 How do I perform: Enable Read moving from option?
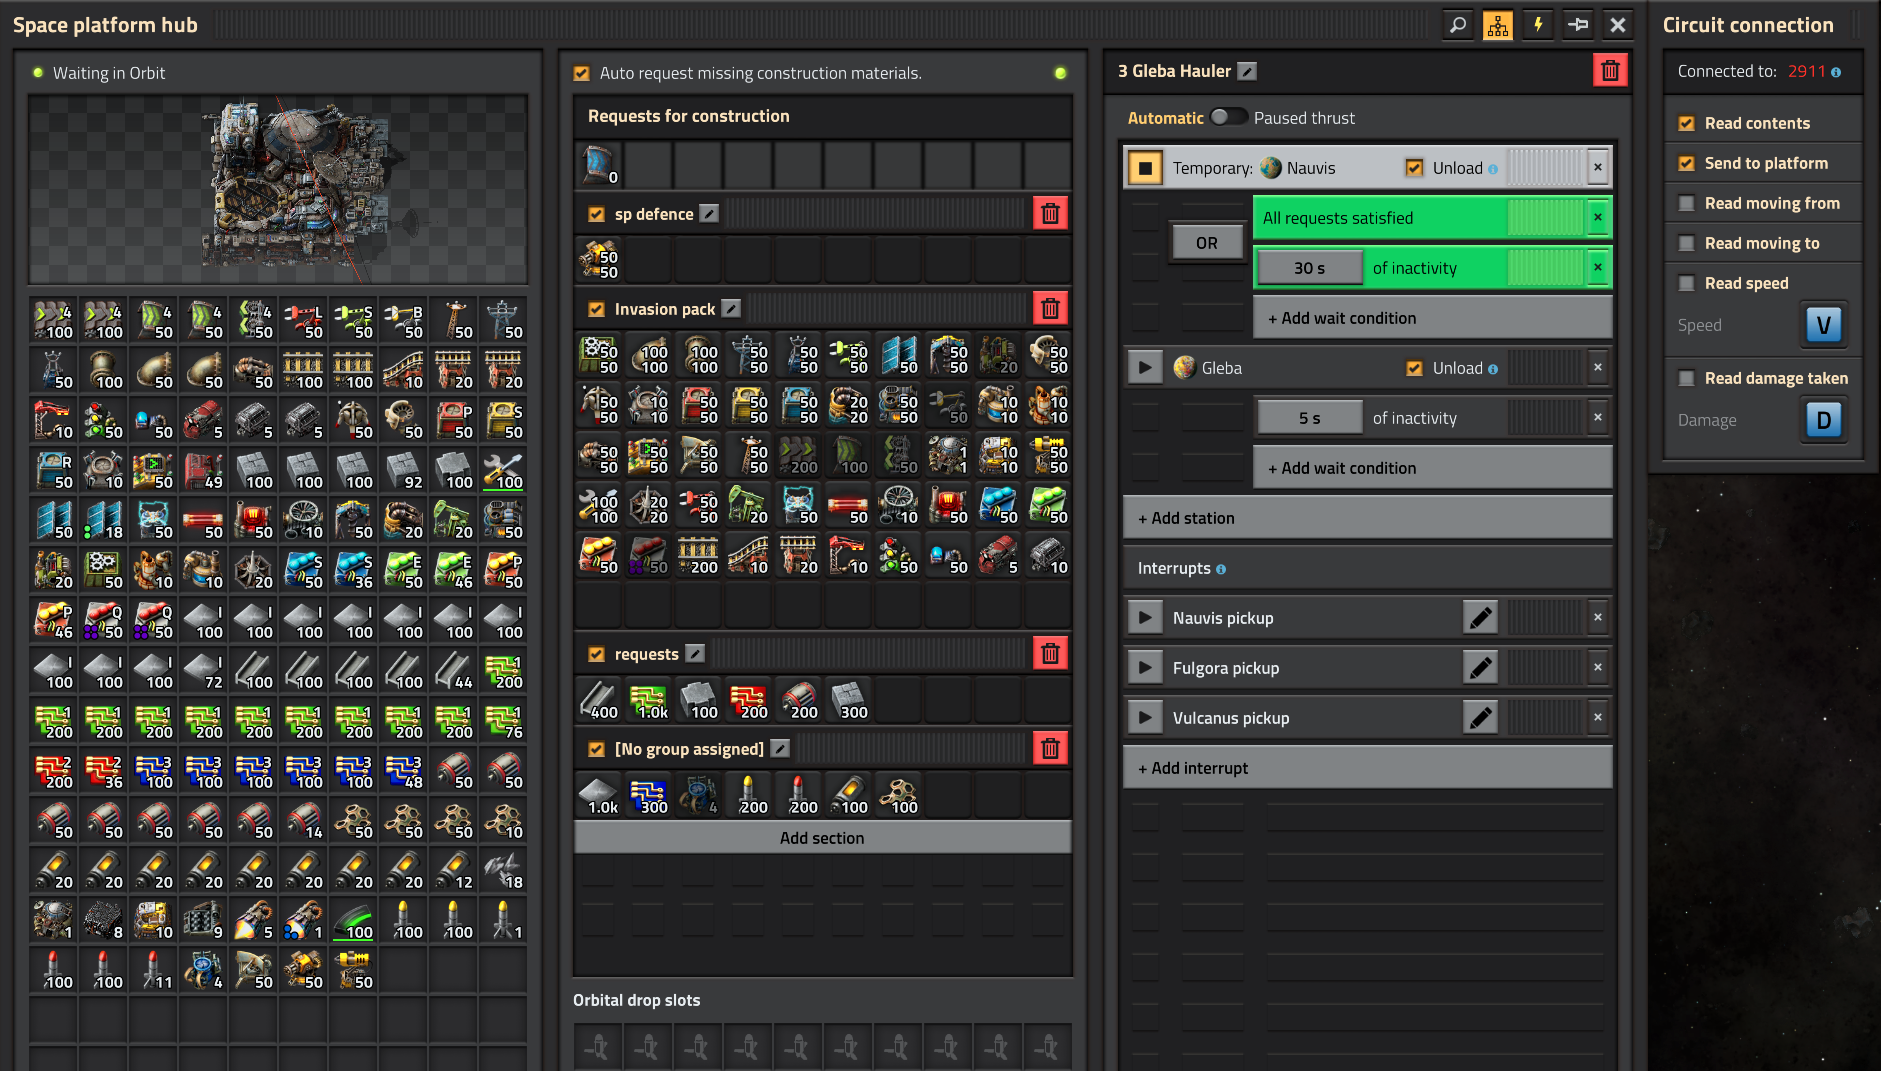point(1686,203)
